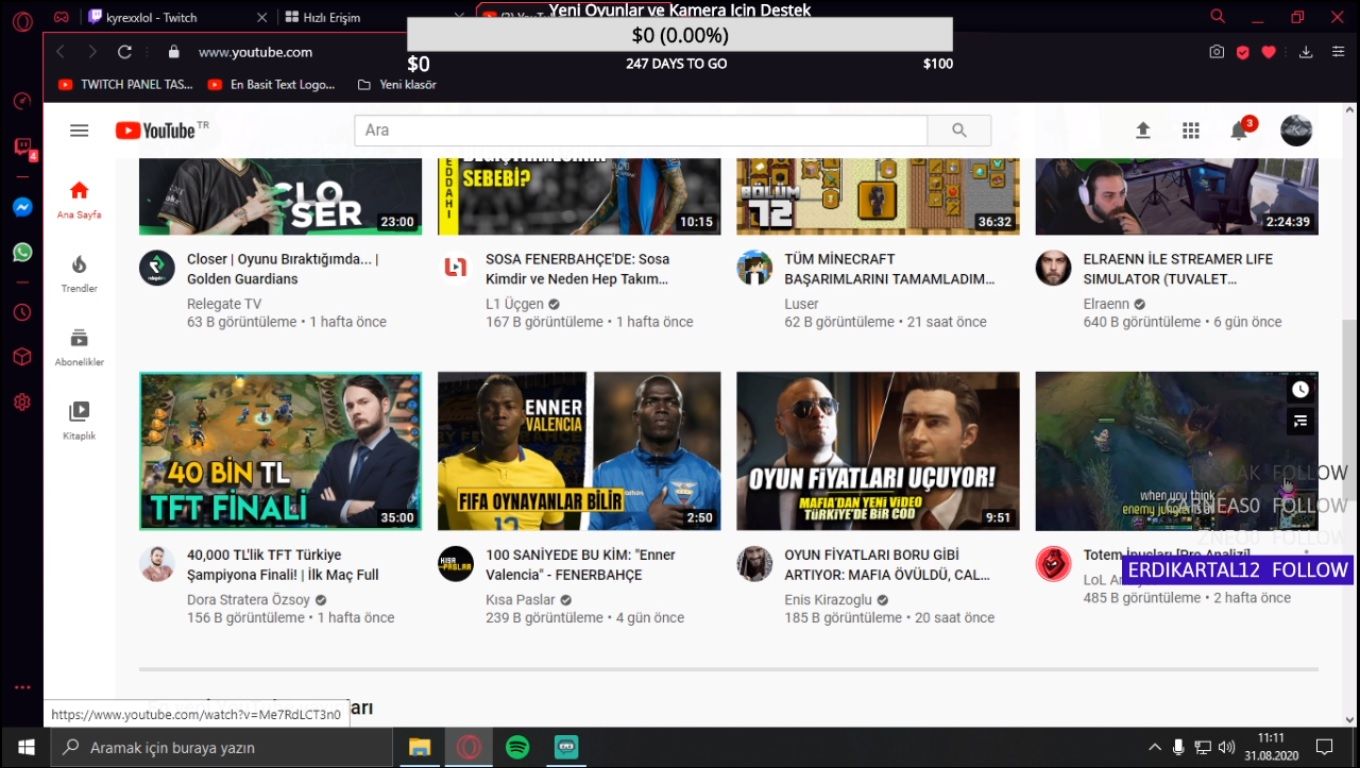The width and height of the screenshot is (1360, 768).
Task: Open the system volume speaker icon
Action: 1227,747
